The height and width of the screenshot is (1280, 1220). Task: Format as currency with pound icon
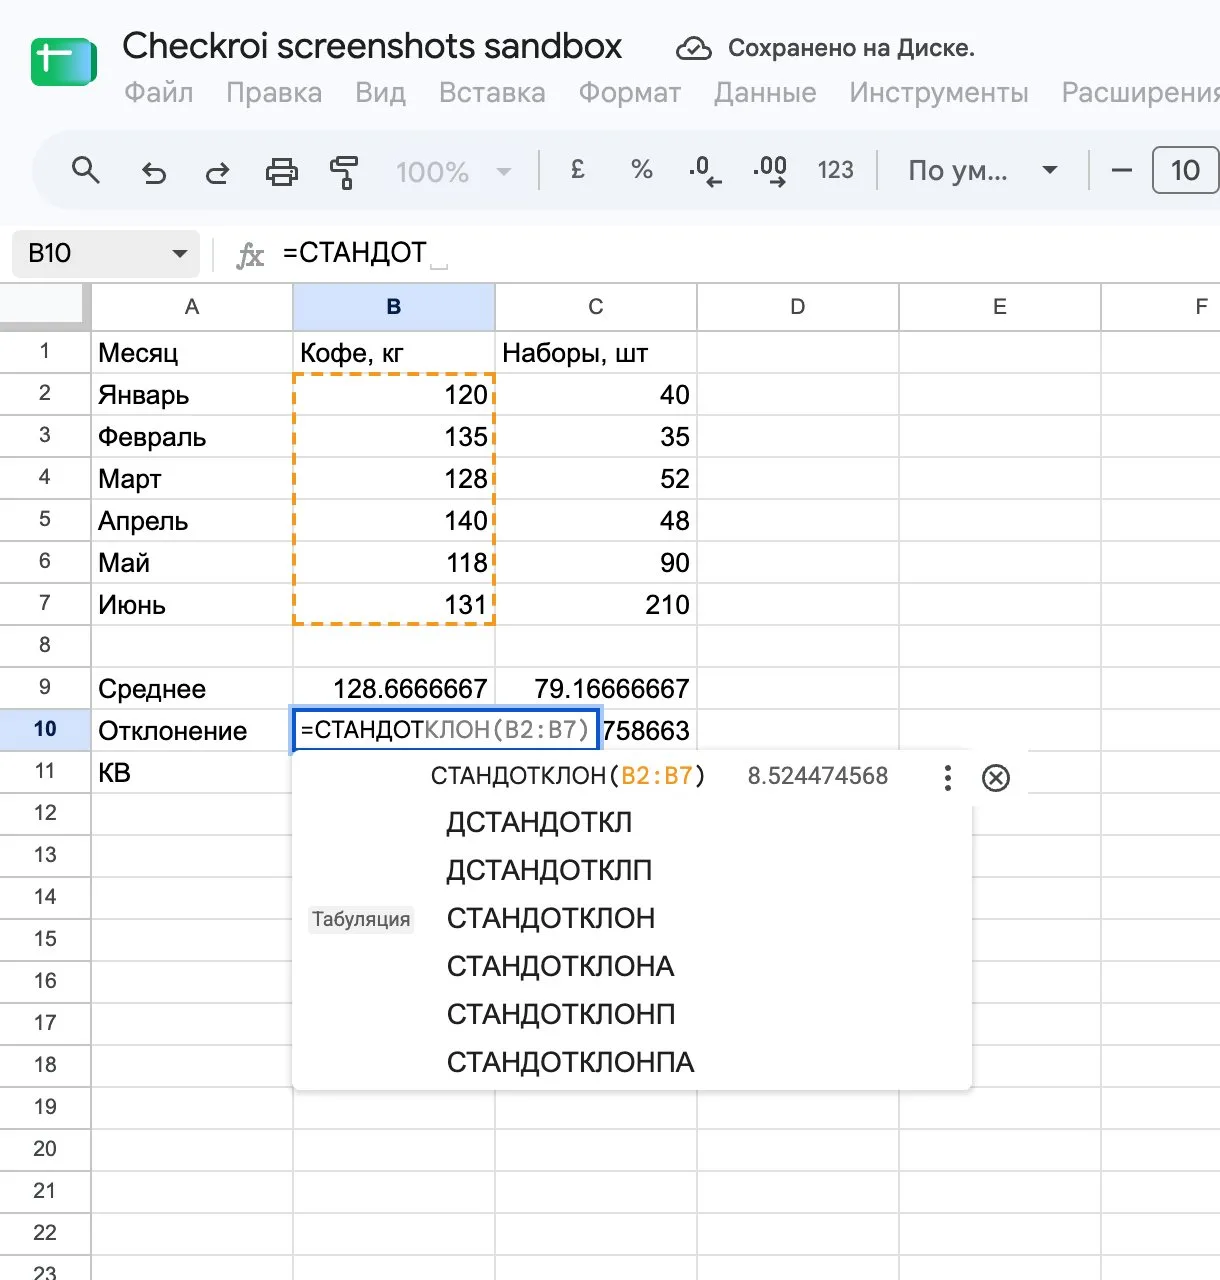click(x=577, y=170)
